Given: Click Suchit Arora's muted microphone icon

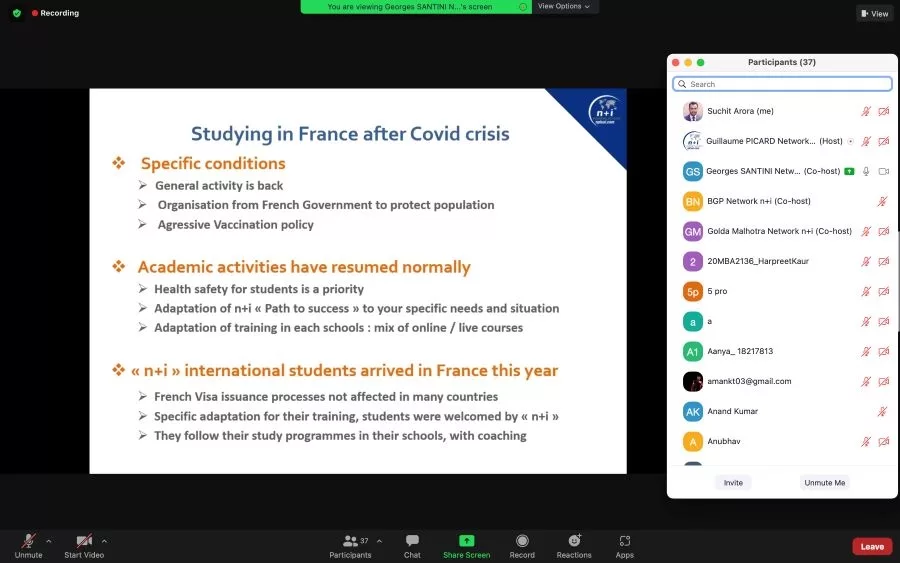Looking at the screenshot, I should pyautogui.click(x=866, y=111).
